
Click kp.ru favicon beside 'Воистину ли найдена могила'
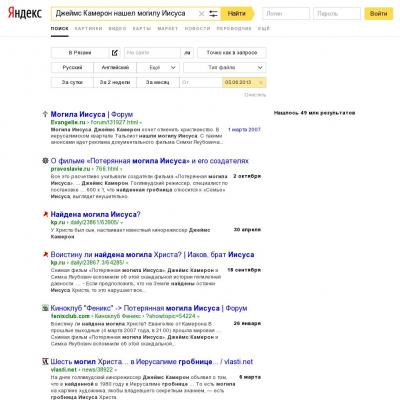point(45,255)
